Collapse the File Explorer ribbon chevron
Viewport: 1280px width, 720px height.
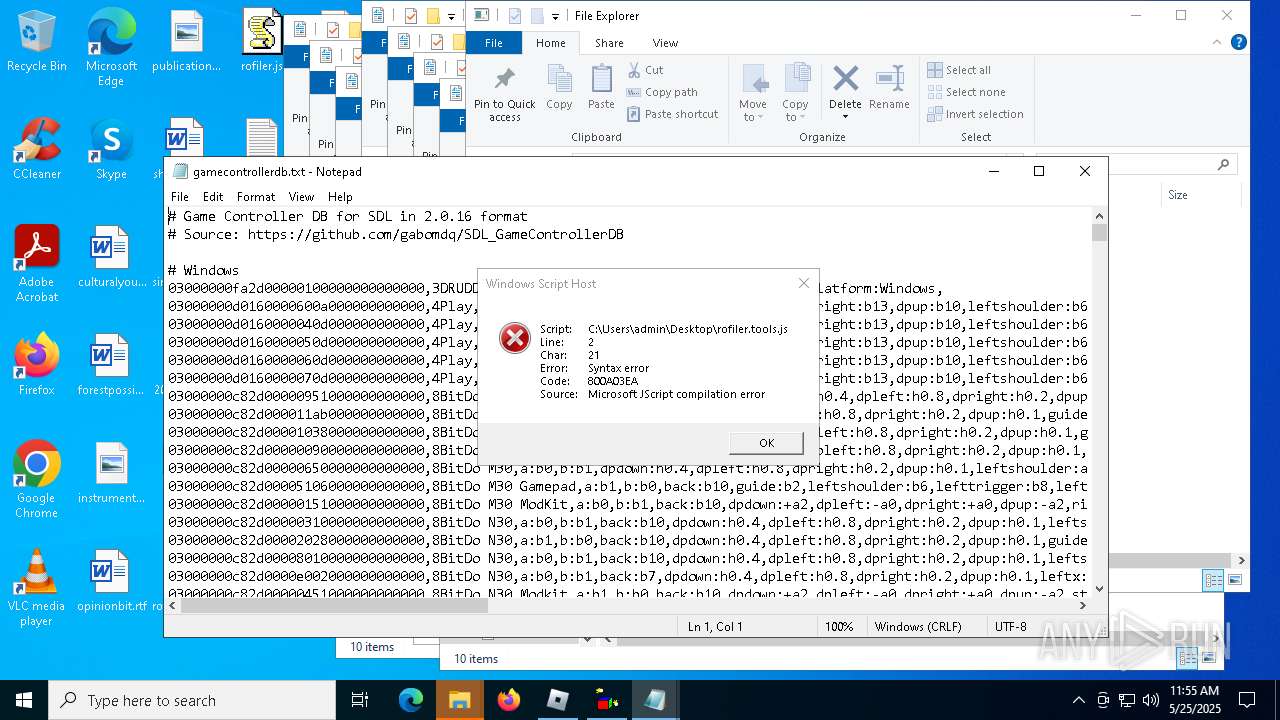[1217, 43]
